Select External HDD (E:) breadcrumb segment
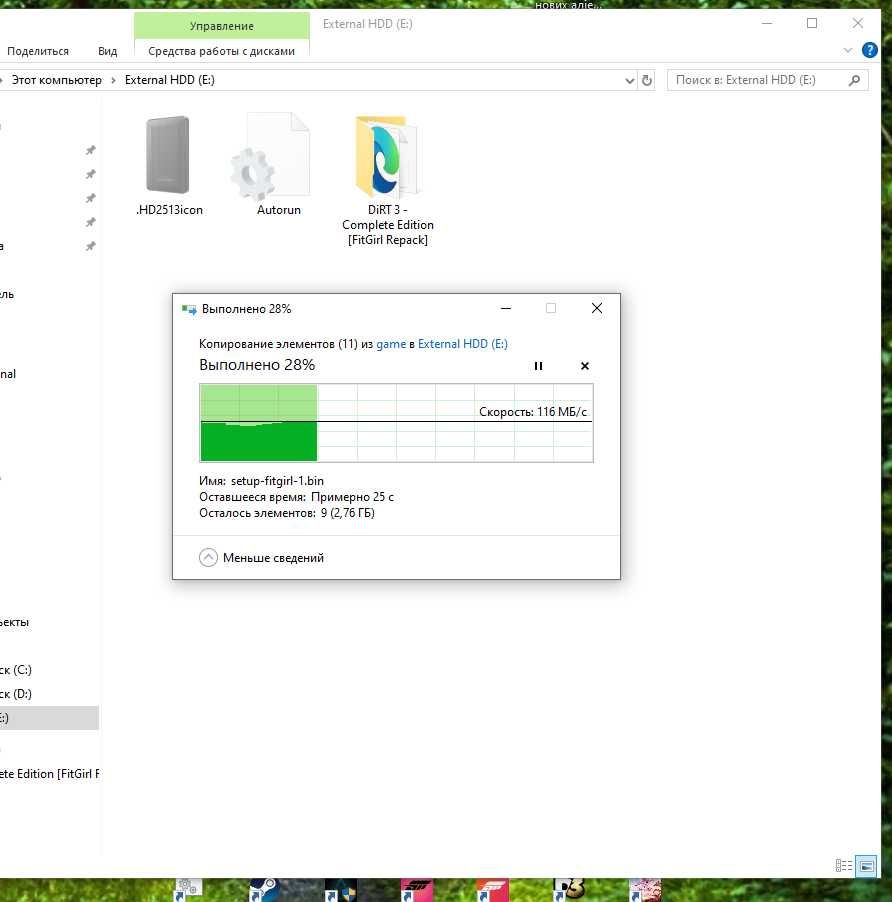Screen dimensions: 892x902 coord(170,80)
